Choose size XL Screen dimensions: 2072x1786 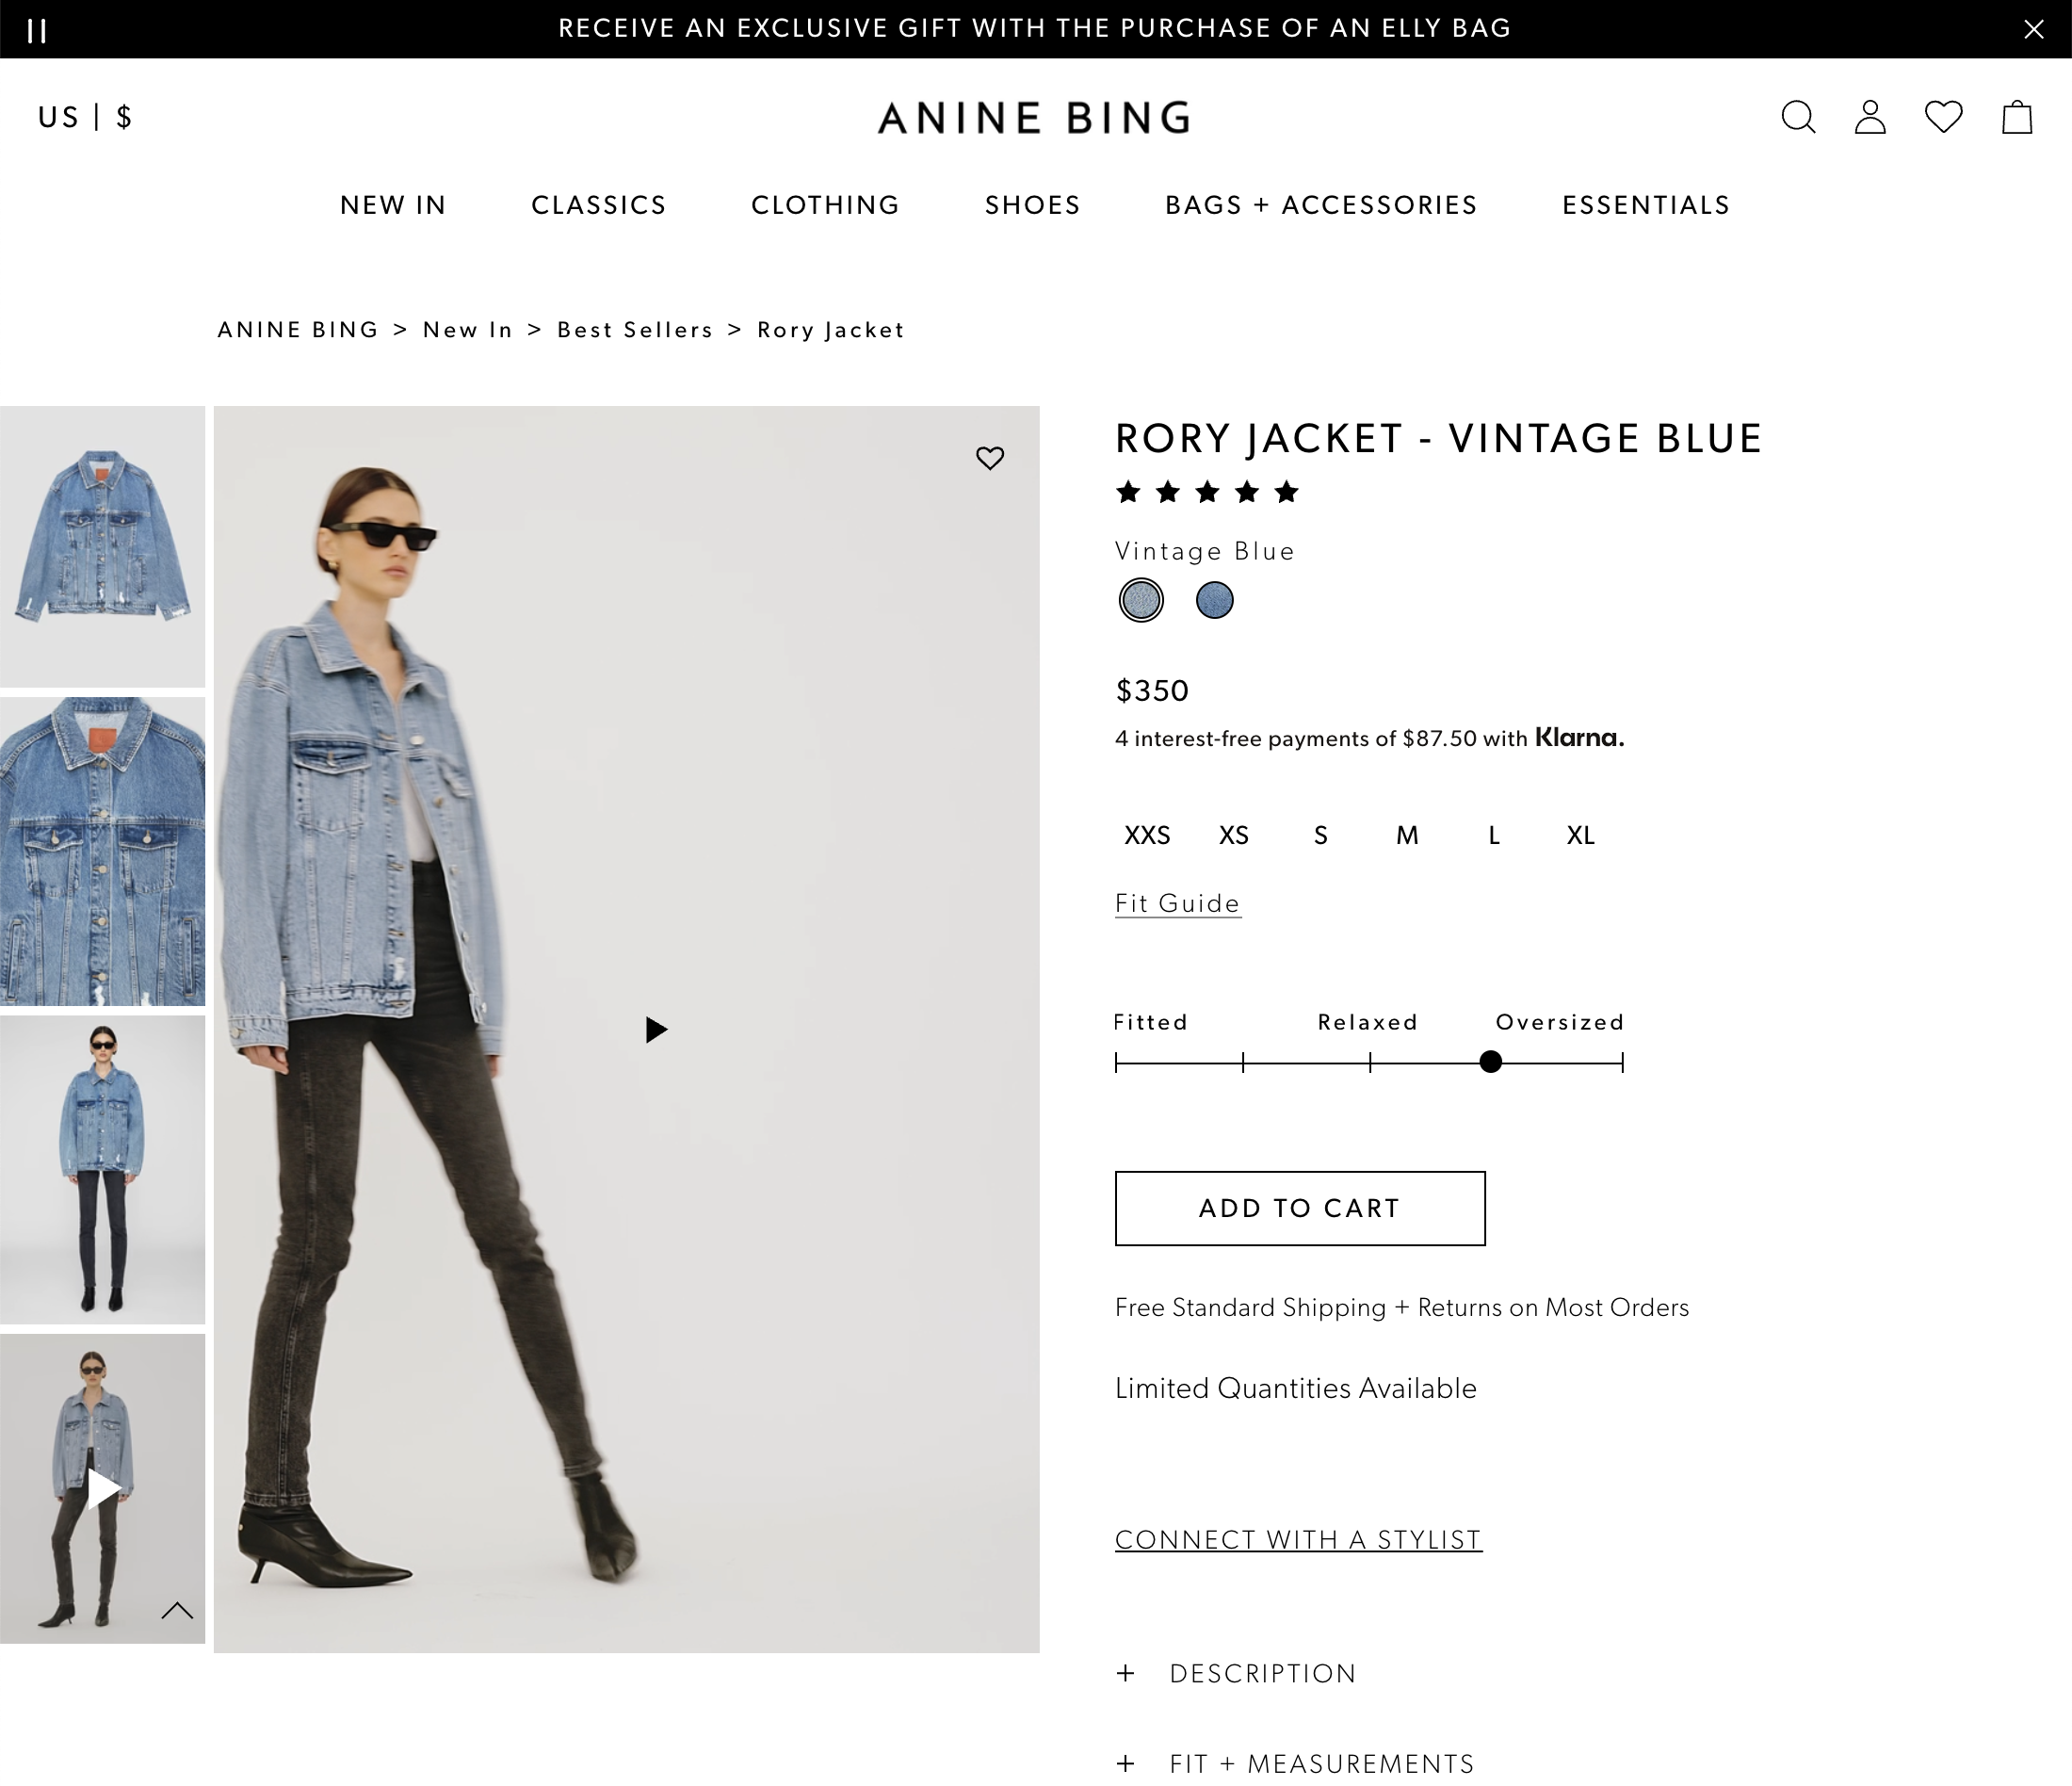pos(1580,835)
